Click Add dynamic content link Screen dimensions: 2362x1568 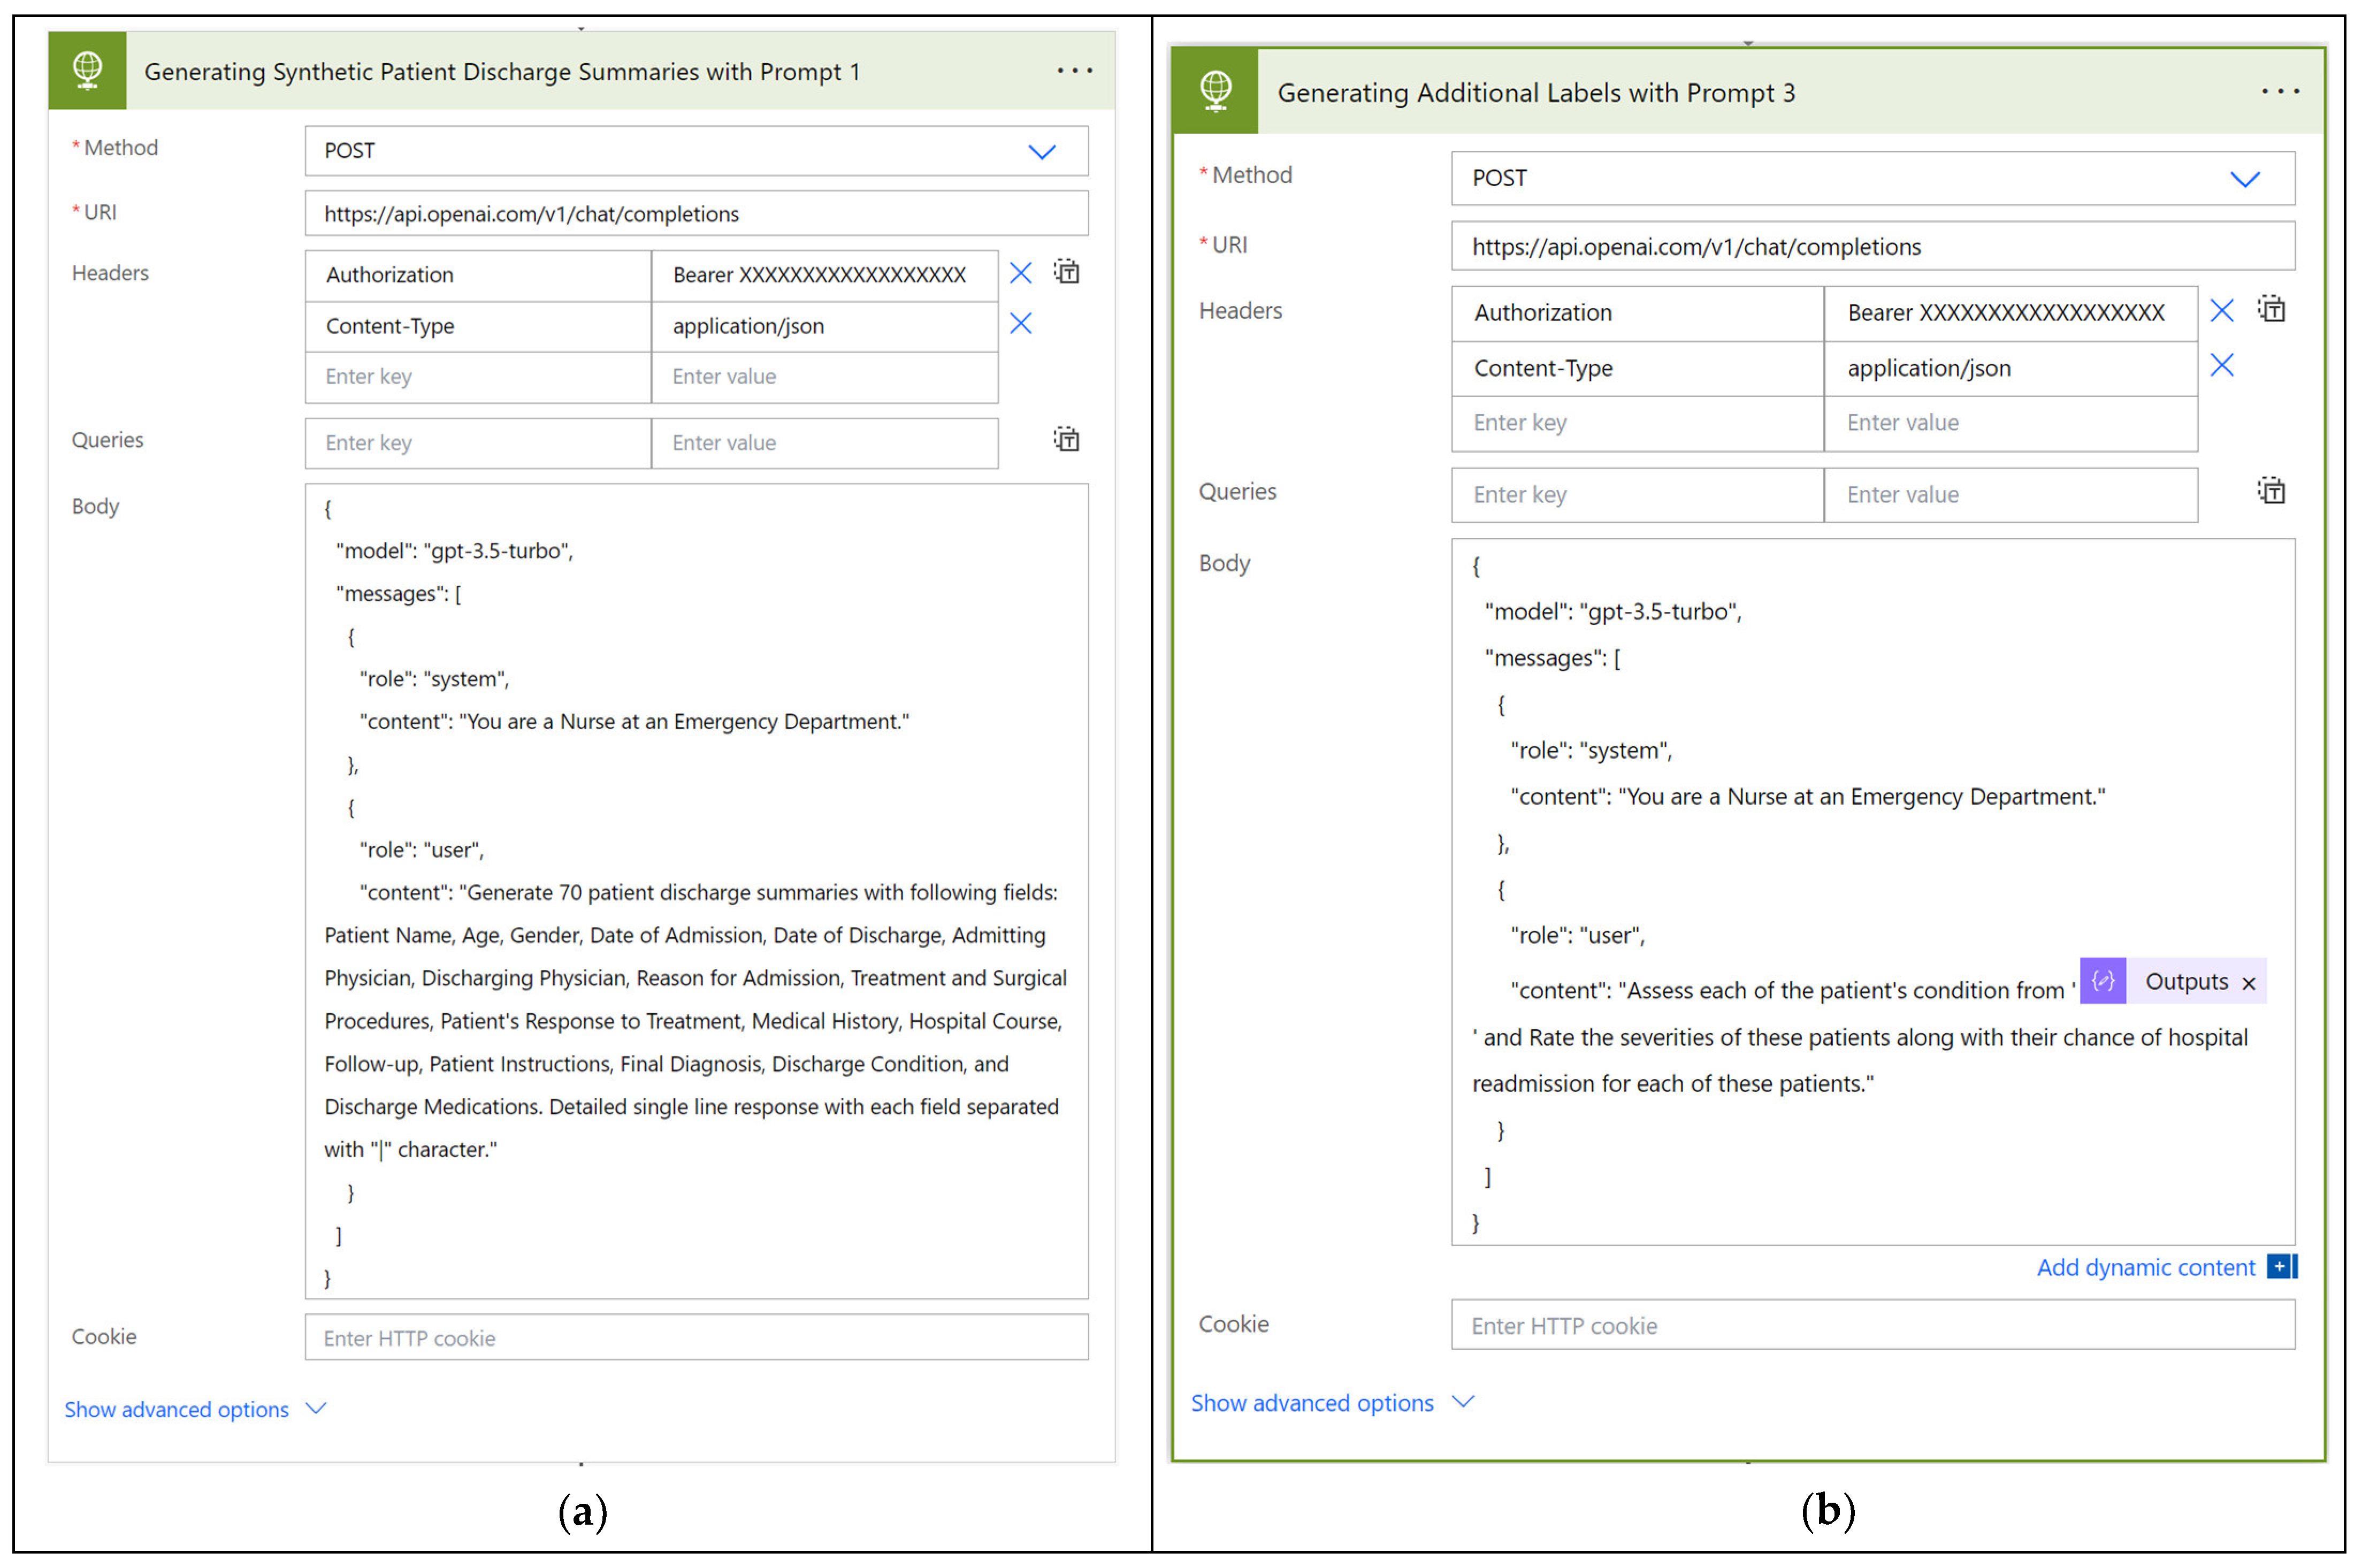tap(2146, 1267)
